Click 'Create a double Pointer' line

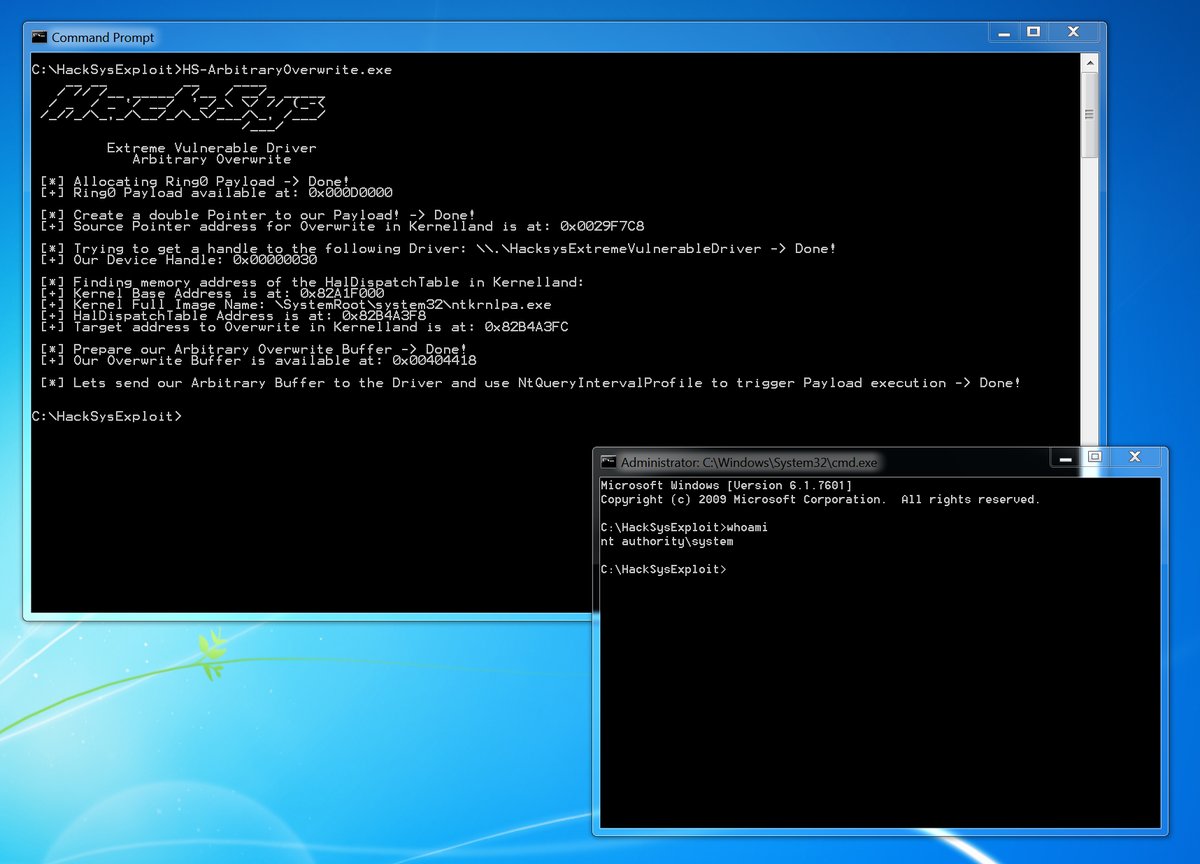click(x=258, y=215)
